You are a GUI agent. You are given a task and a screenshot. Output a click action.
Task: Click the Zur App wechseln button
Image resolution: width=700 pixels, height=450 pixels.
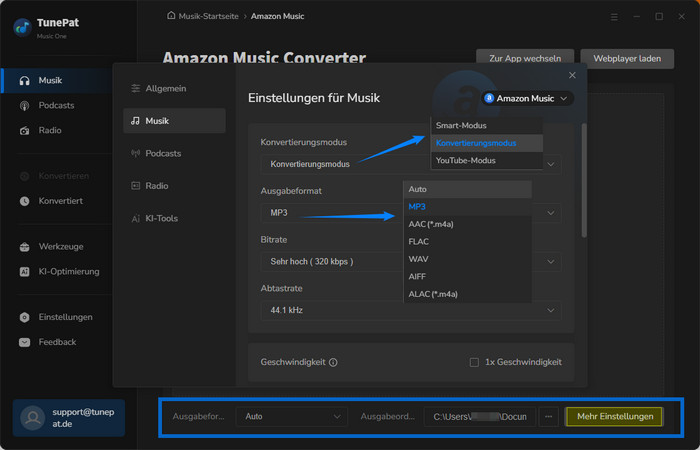525,58
